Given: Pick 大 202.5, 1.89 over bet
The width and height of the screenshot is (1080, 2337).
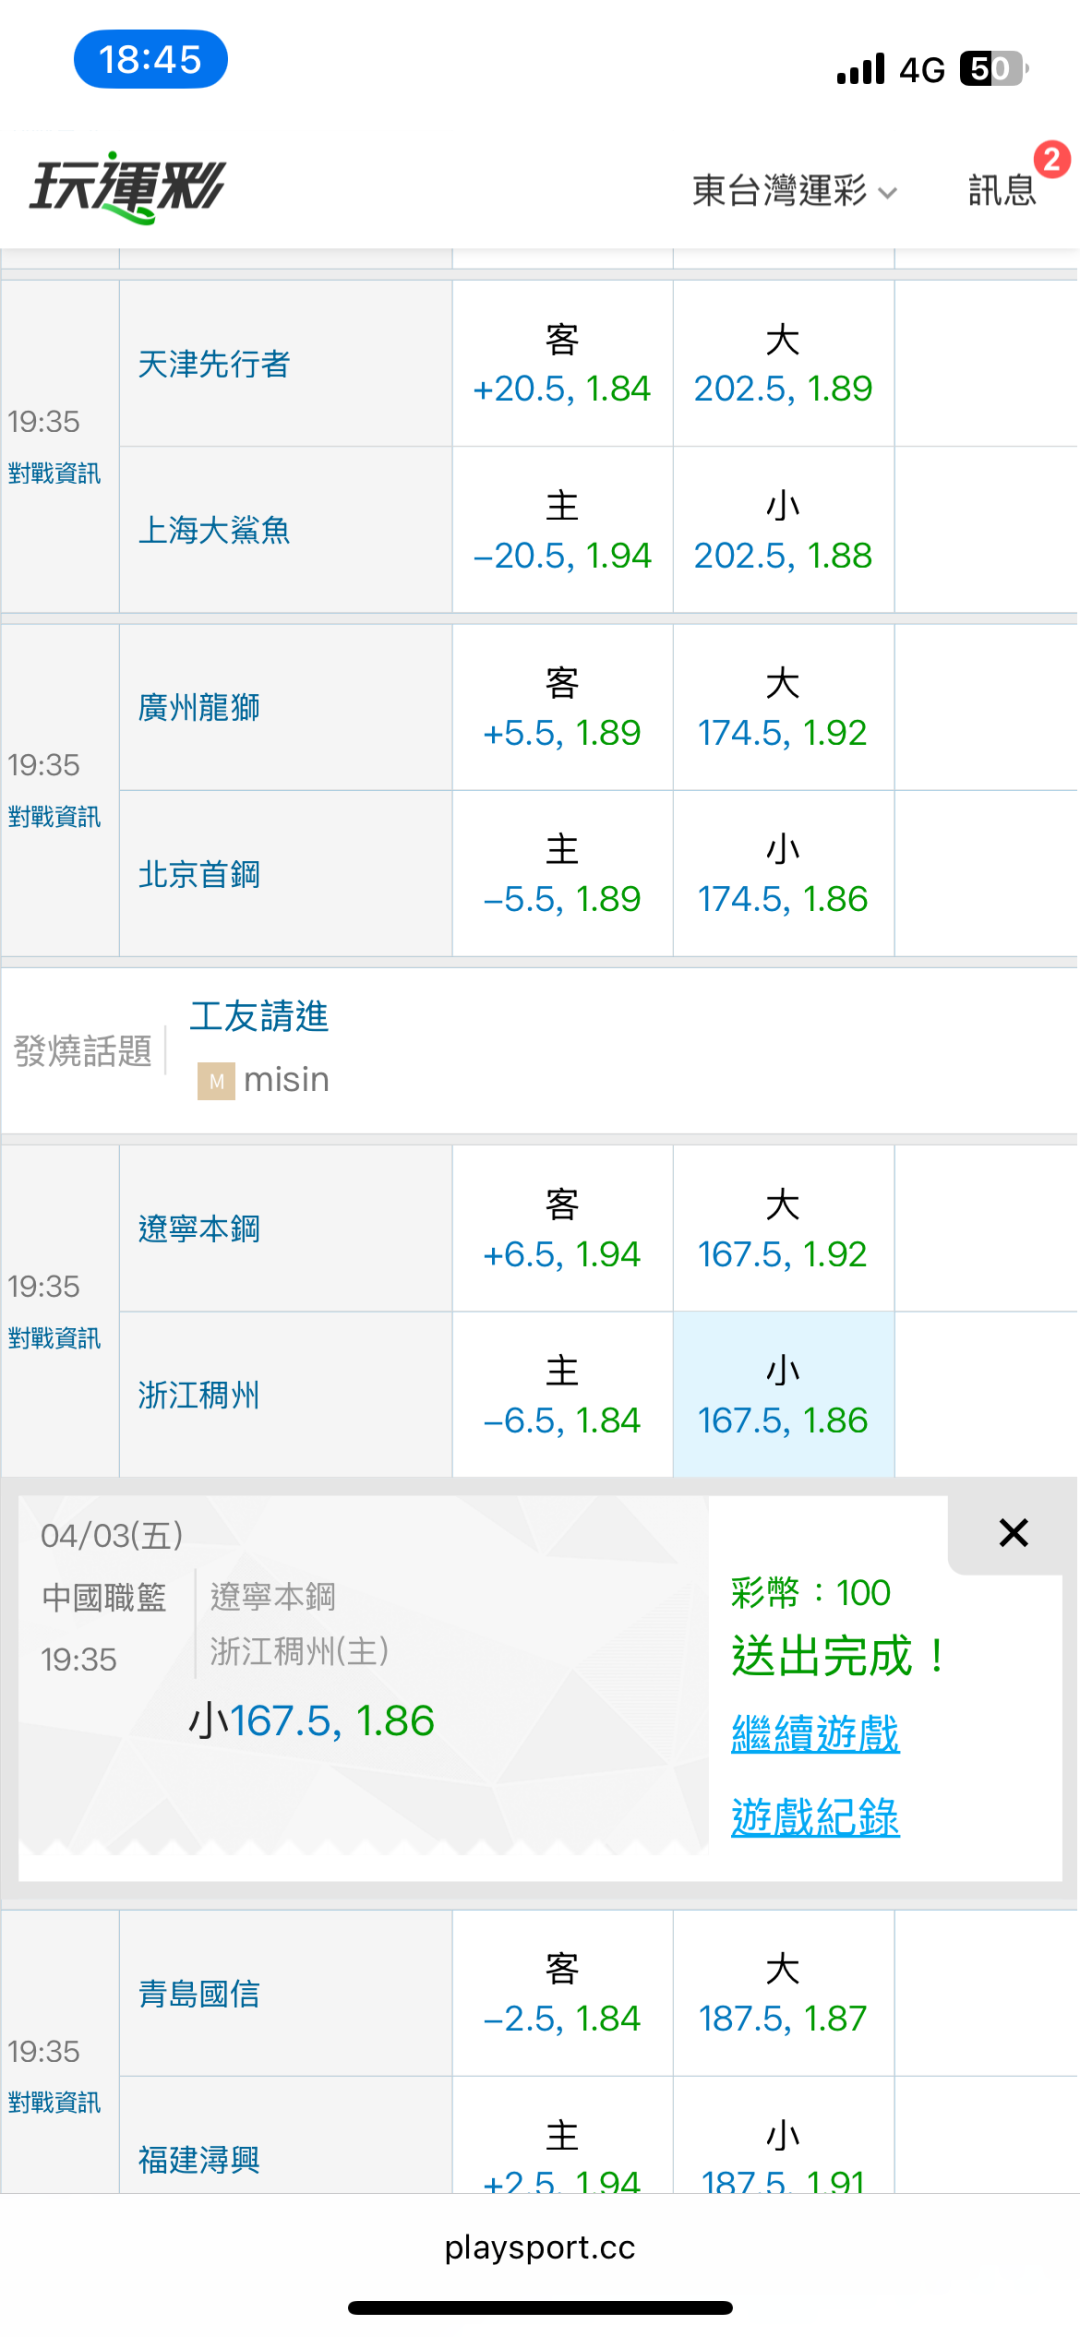Looking at the screenshot, I should pyautogui.click(x=783, y=364).
